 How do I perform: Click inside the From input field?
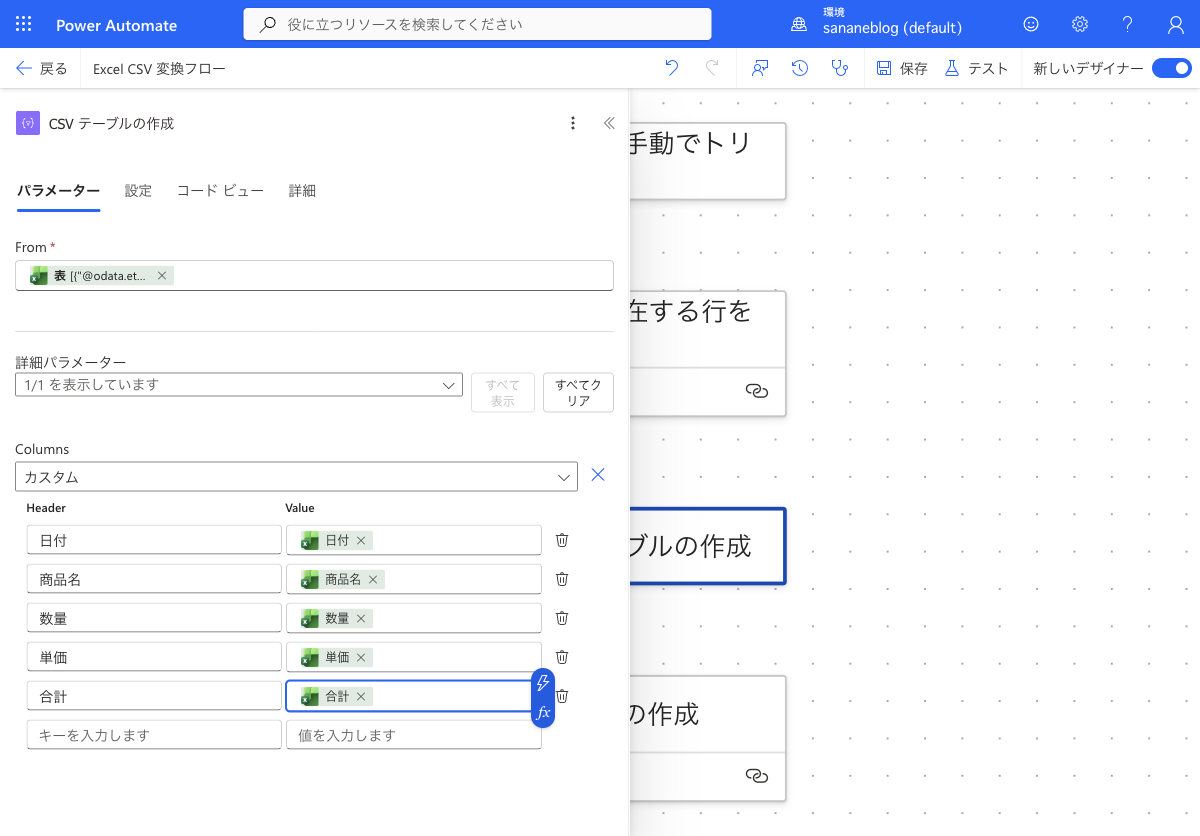point(314,275)
